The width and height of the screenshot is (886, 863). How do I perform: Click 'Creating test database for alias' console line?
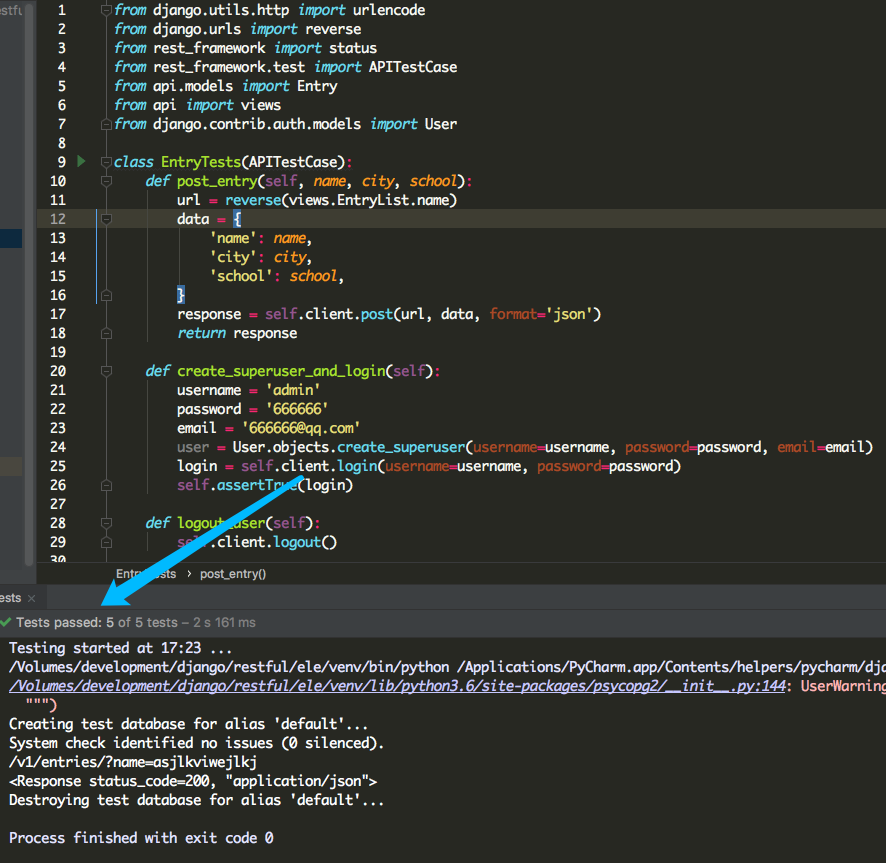pyautogui.click(x=188, y=724)
